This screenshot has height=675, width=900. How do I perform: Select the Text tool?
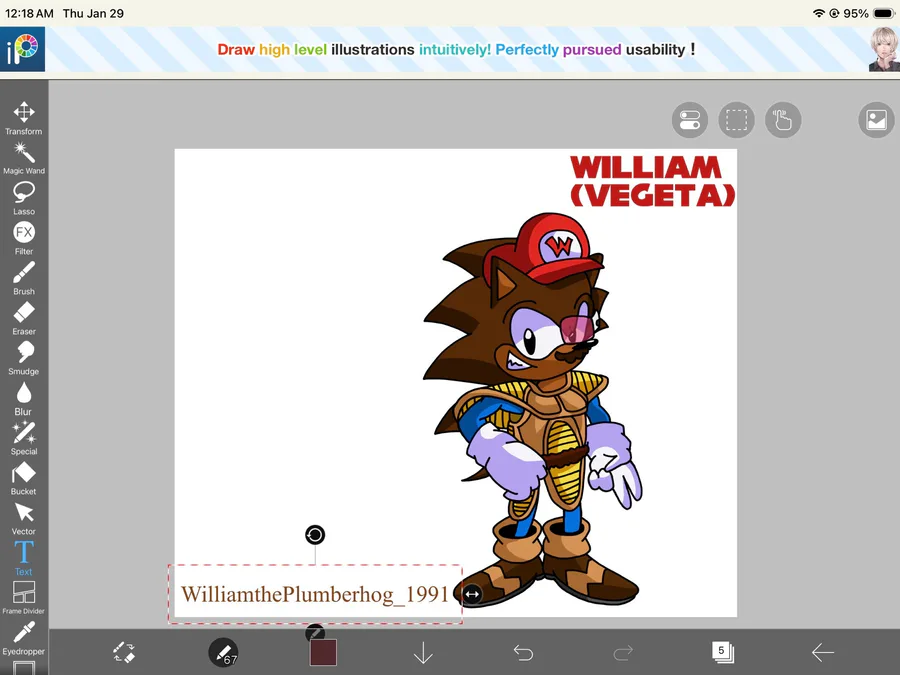pyautogui.click(x=24, y=558)
